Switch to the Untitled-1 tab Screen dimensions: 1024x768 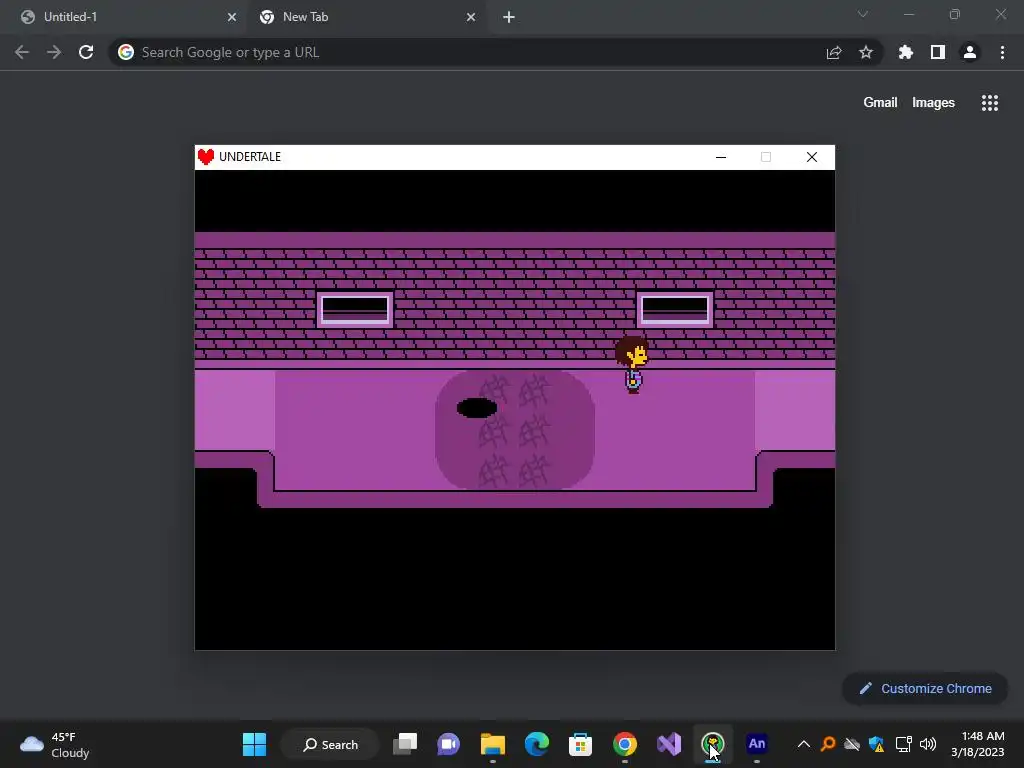pos(124,17)
